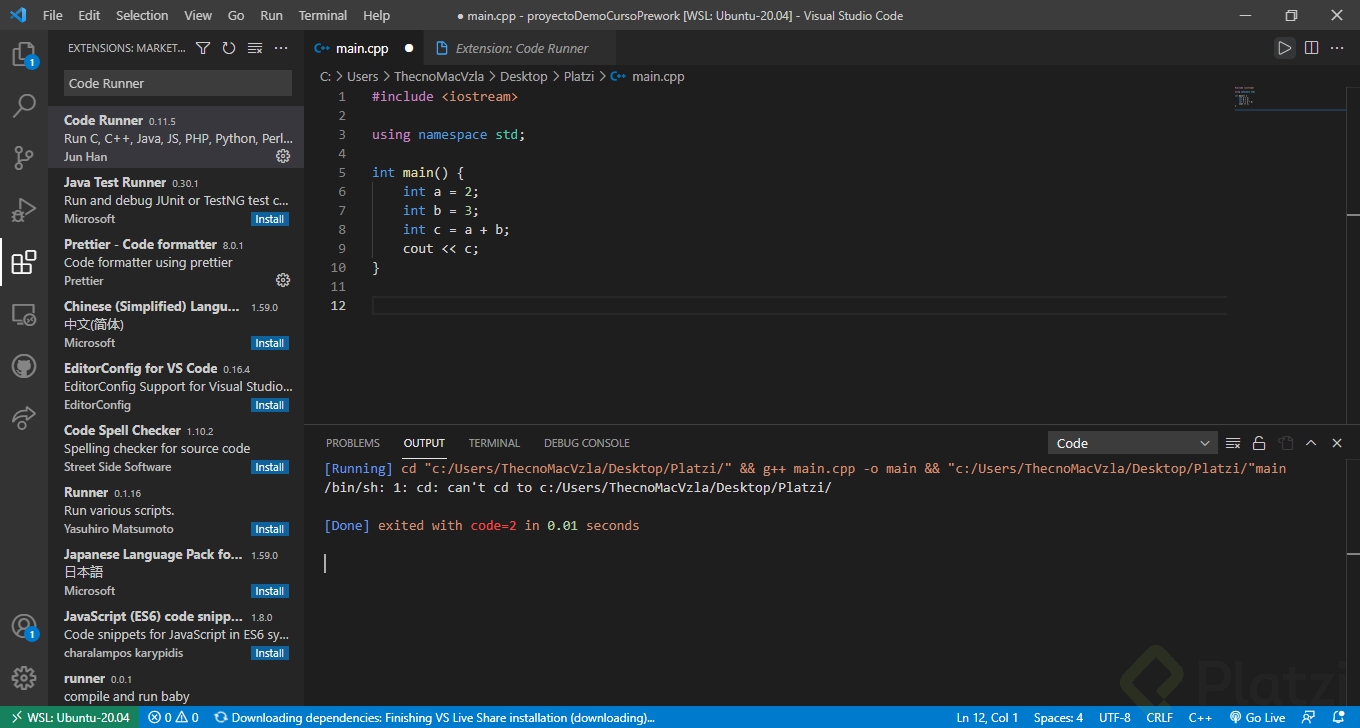The width and height of the screenshot is (1360, 728).
Task: Click the extensions search box with Code Runner
Action: point(178,83)
